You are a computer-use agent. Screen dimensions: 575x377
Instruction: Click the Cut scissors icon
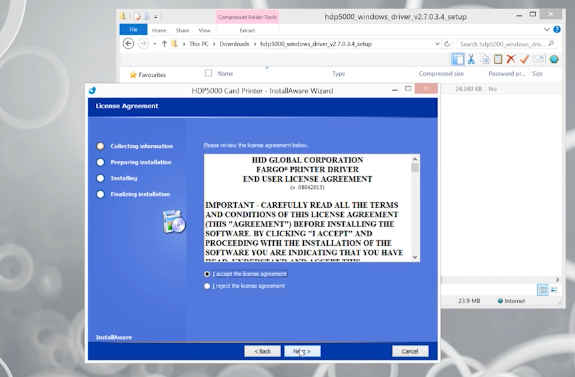click(x=471, y=59)
